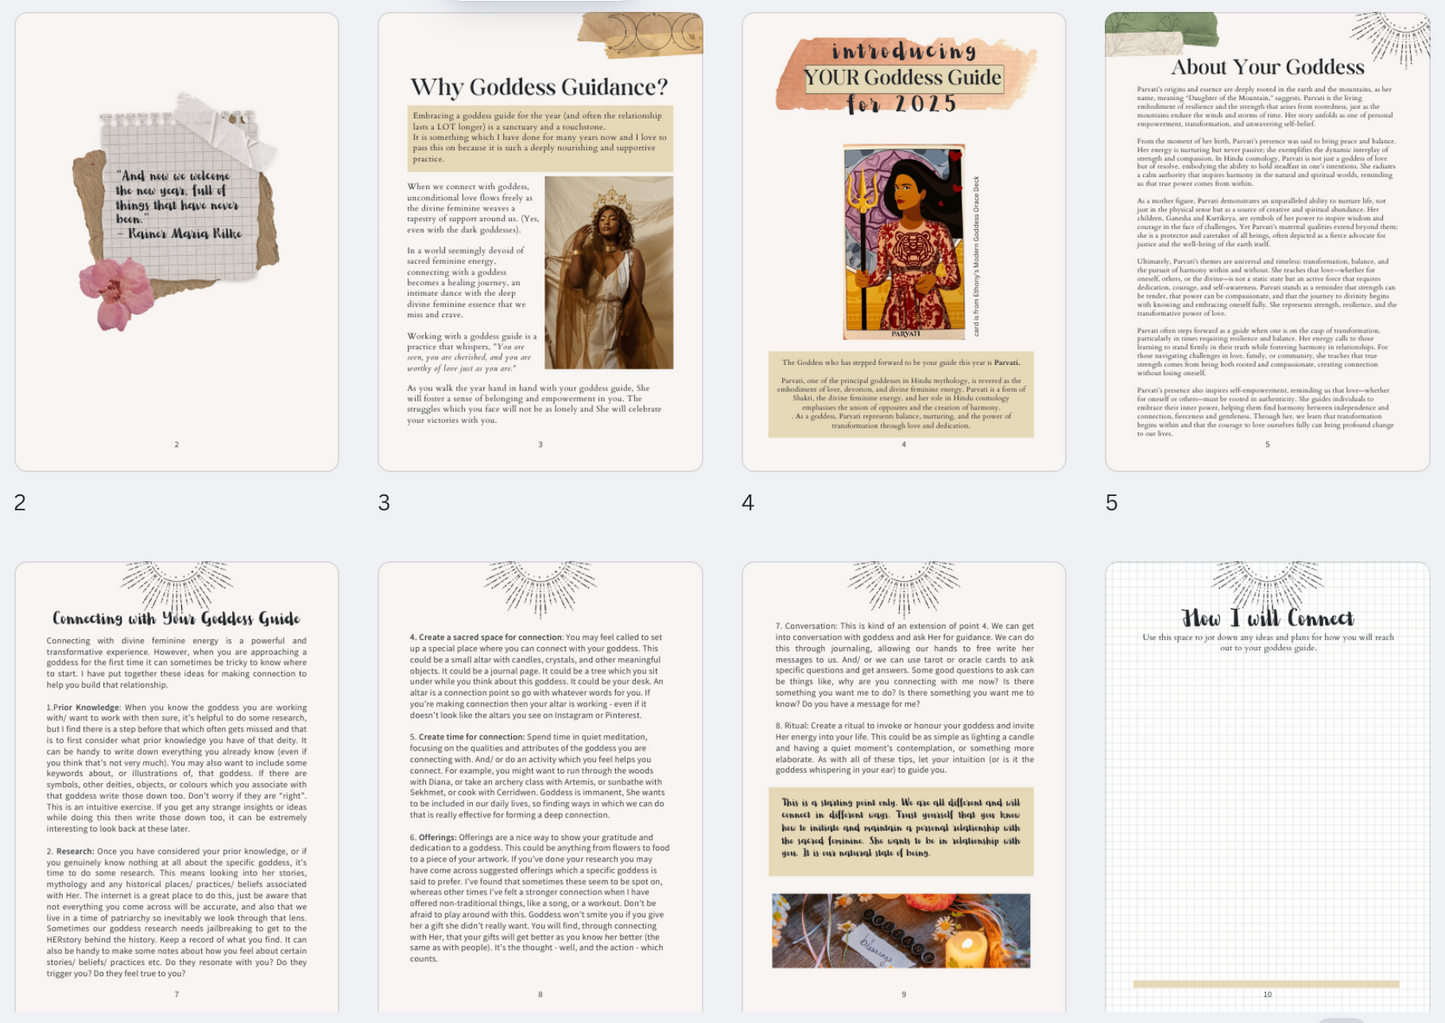Click page number 4 label below thumbnail
Viewport: 1445px width, 1023px height.
pyautogui.click(x=748, y=503)
